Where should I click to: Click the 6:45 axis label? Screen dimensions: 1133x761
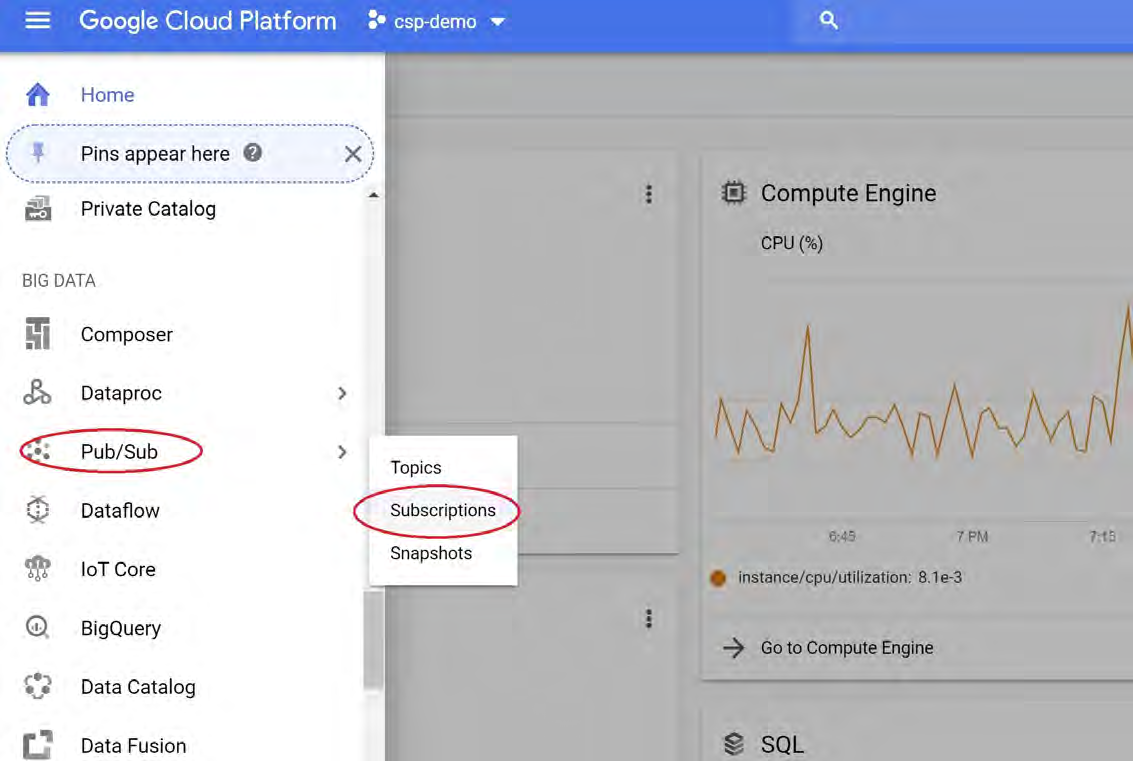[842, 536]
